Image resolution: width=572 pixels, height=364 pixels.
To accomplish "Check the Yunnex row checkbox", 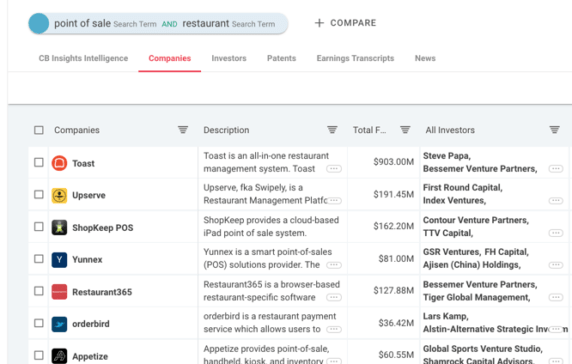I will [x=39, y=259].
